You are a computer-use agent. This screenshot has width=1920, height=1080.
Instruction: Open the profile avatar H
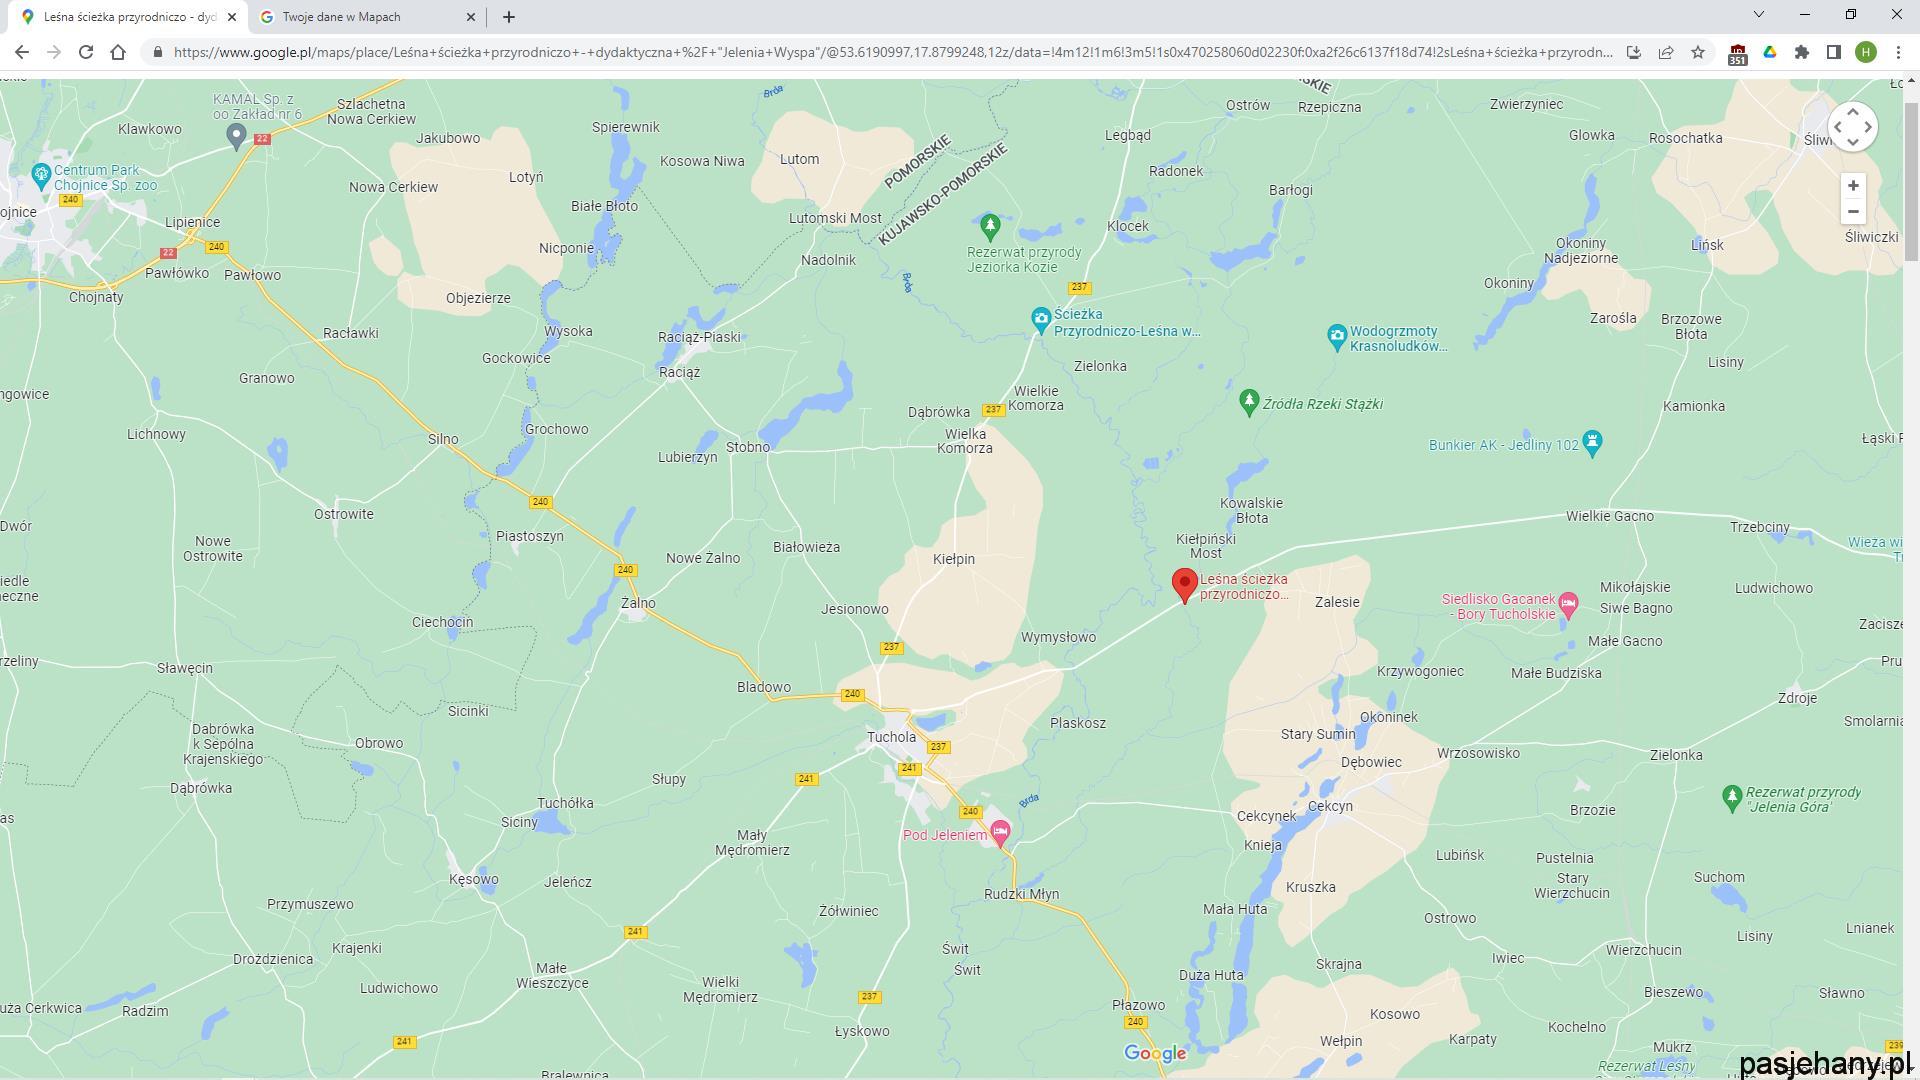click(x=1866, y=52)
